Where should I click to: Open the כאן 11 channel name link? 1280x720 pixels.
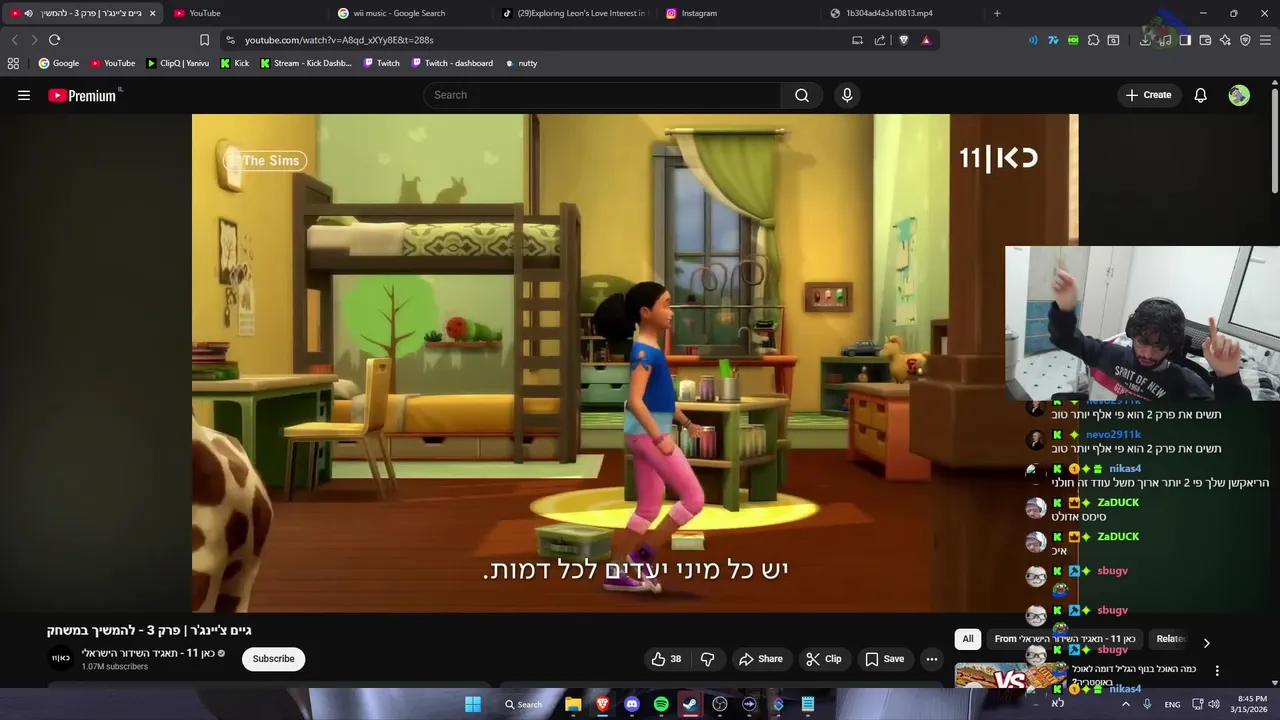click(148, 653)
